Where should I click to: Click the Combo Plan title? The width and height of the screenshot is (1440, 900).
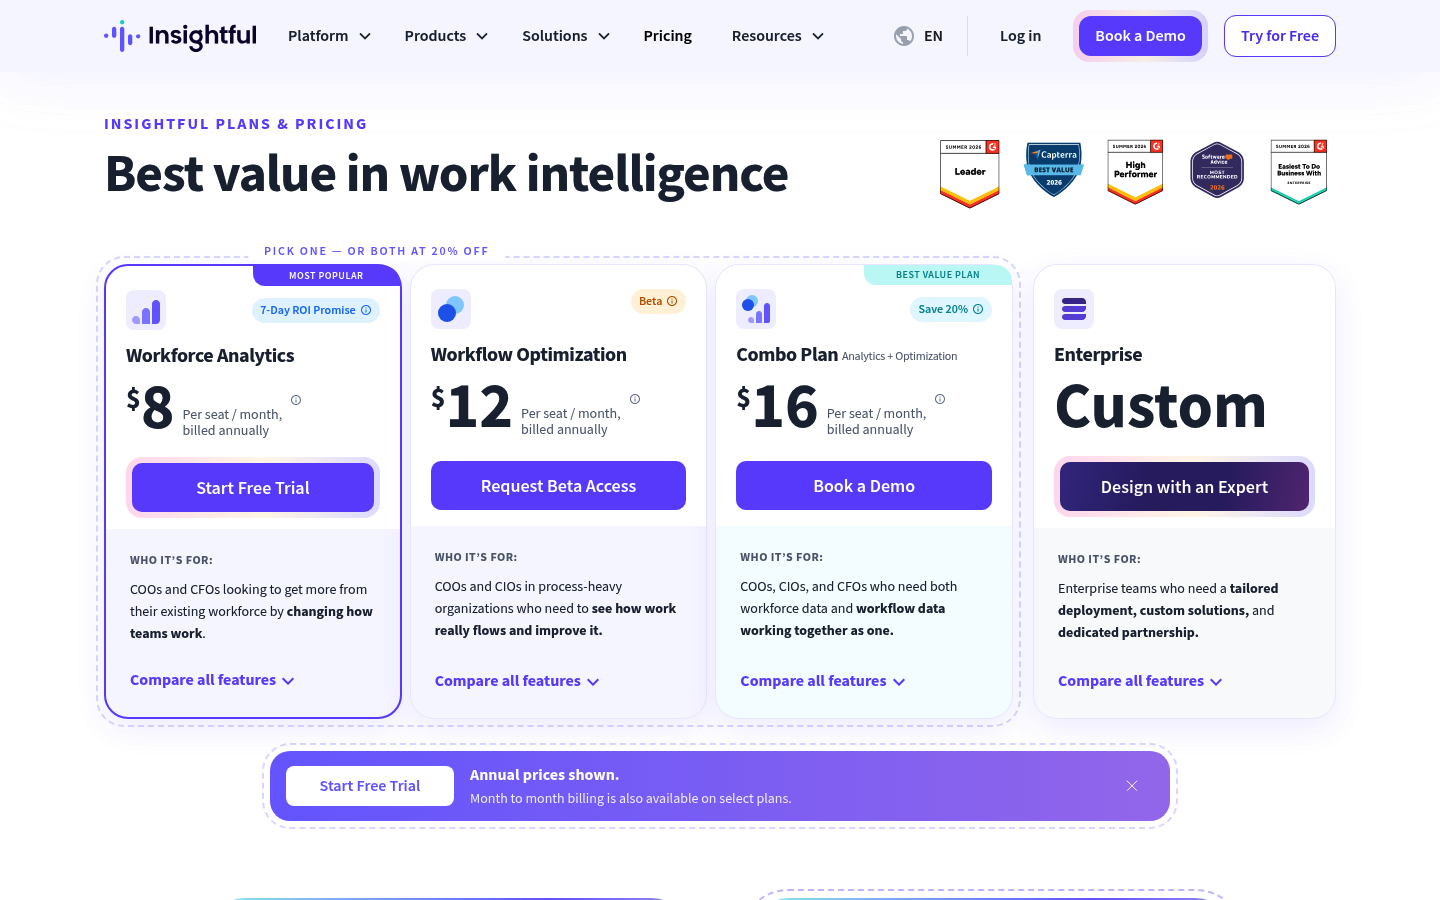click(787, 354)
